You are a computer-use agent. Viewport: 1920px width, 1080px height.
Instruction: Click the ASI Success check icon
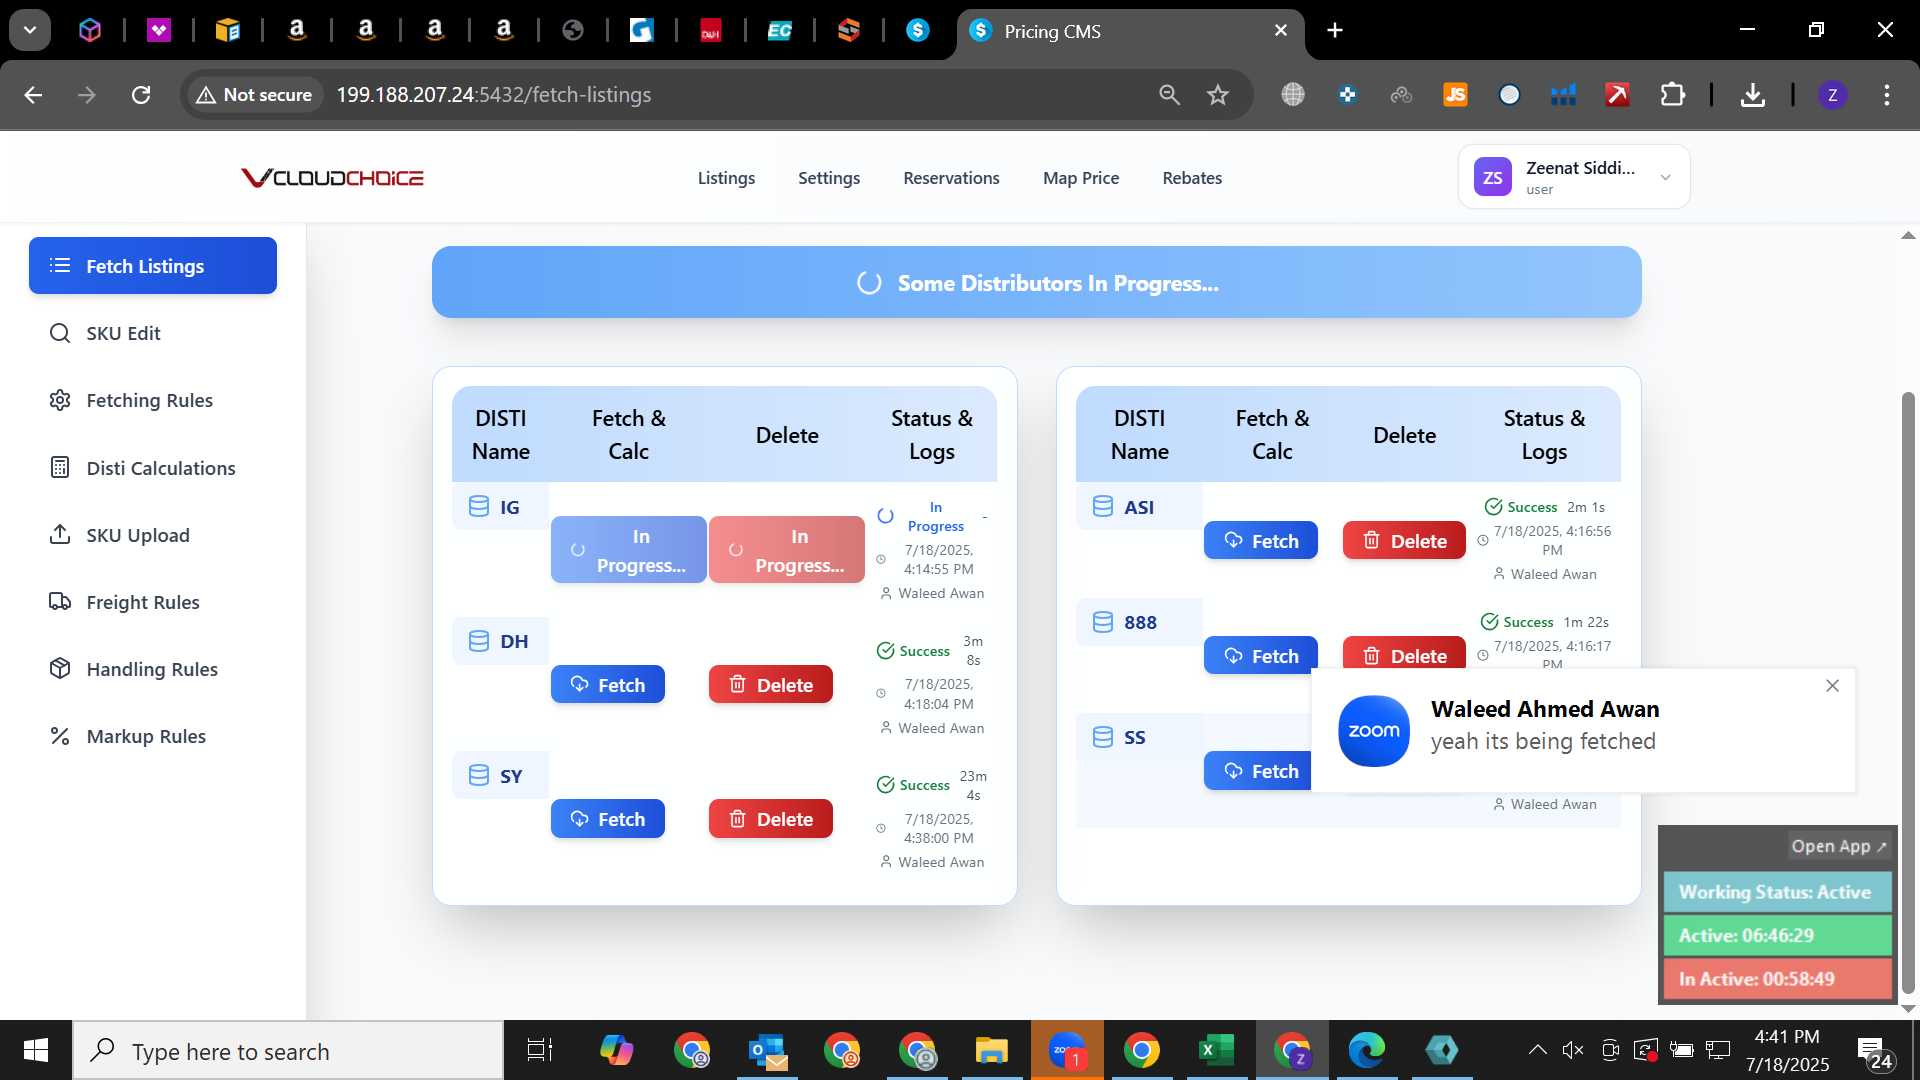pyautogui.click(x=1493, y=506)
